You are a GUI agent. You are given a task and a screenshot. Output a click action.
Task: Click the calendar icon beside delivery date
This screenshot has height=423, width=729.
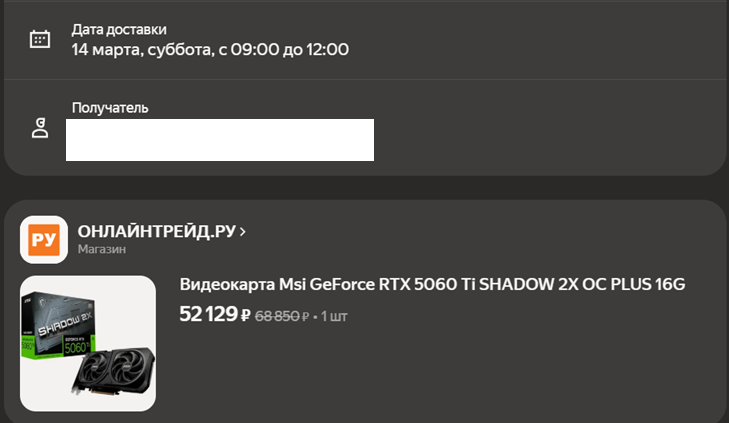40,39
